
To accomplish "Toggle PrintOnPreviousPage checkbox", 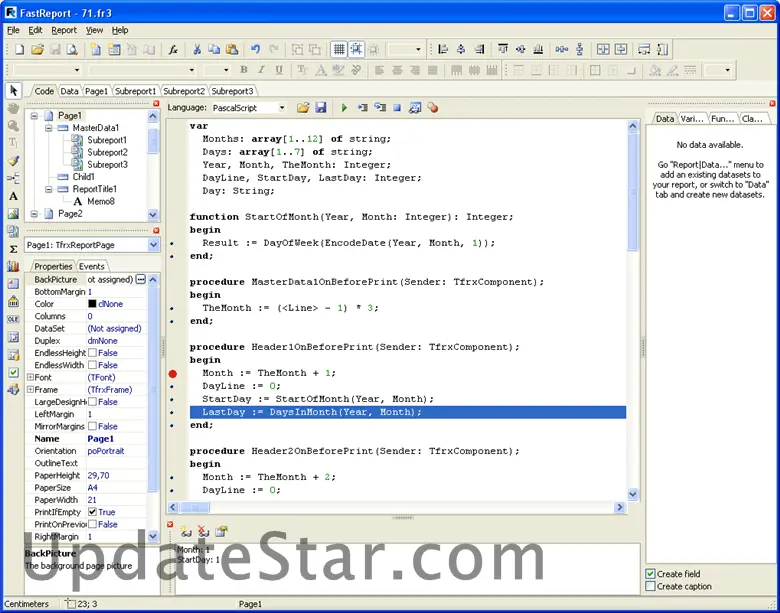I will 93,524.
